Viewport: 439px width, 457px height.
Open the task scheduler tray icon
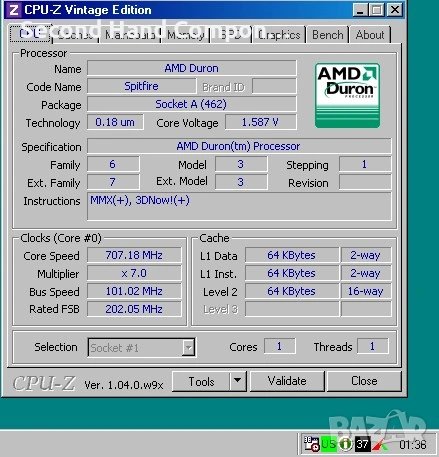pos(311,444)
